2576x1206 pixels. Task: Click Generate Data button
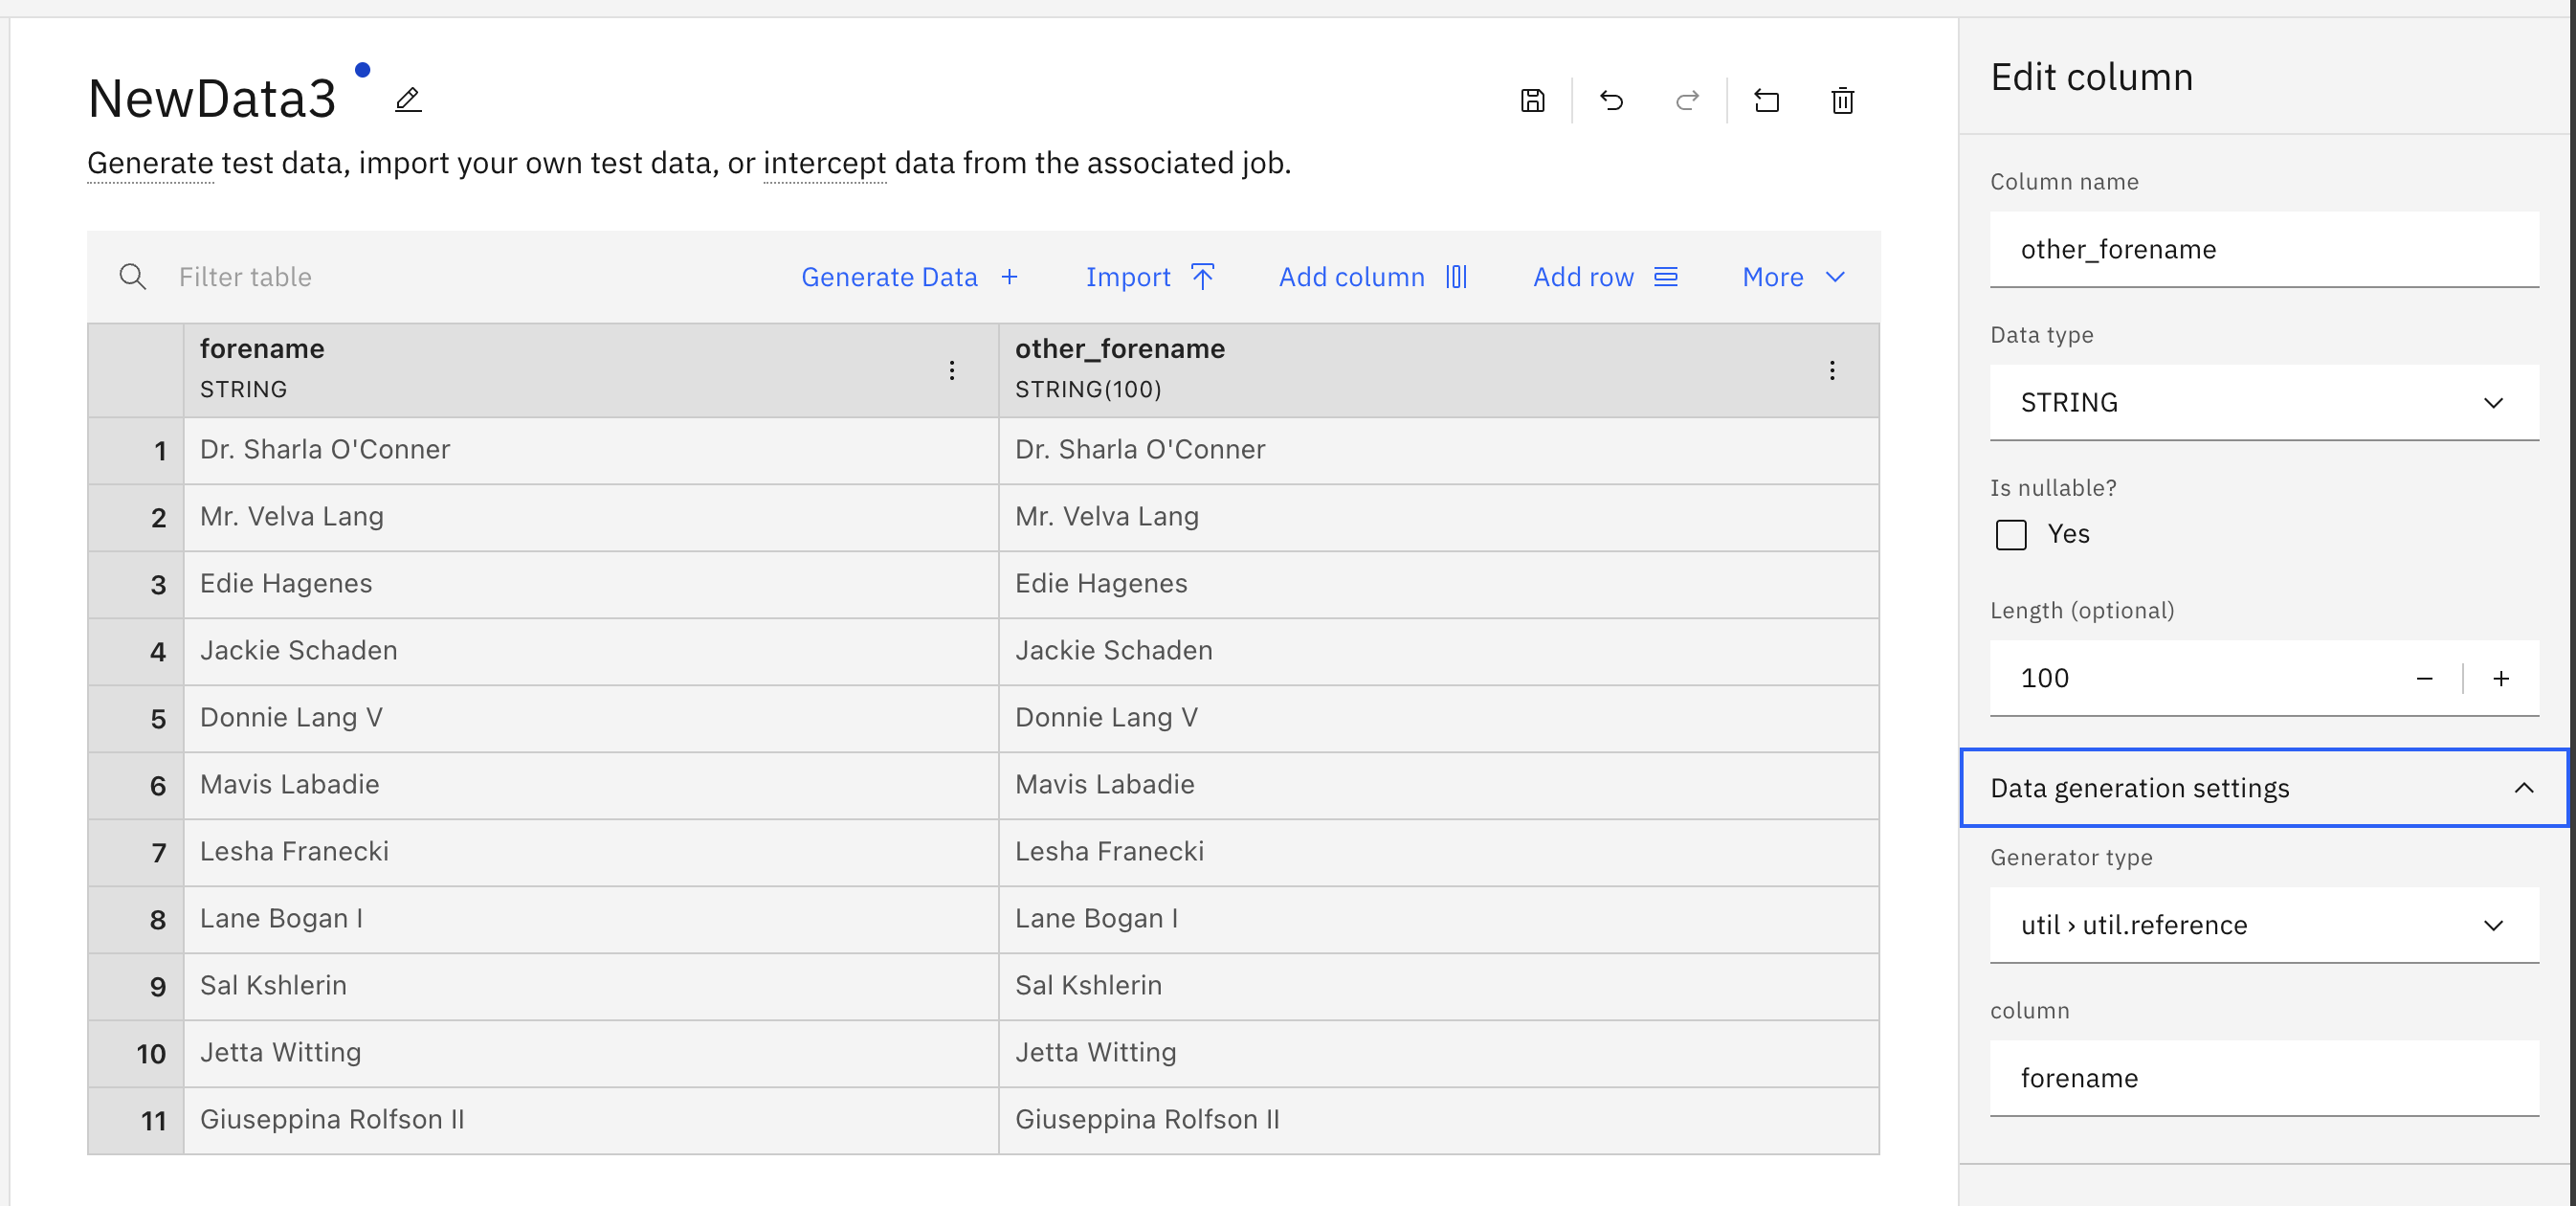[x=908, y=277]
